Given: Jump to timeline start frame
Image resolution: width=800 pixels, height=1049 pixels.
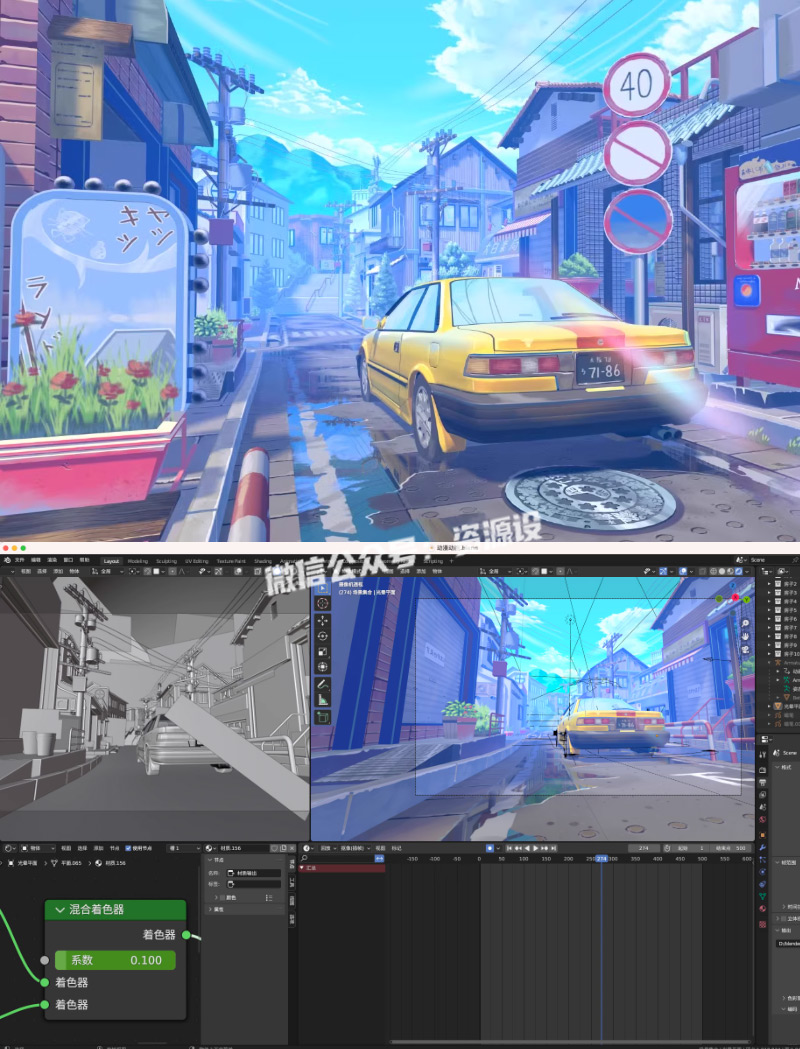Looking at the screenshot, I should (509, 848).
